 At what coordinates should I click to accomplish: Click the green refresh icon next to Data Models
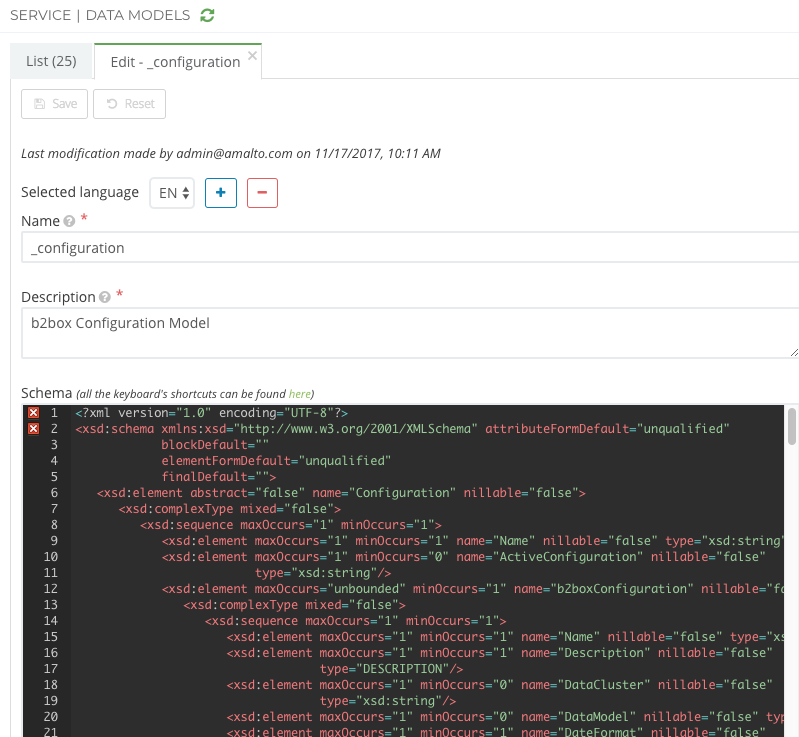pos(207,15)
